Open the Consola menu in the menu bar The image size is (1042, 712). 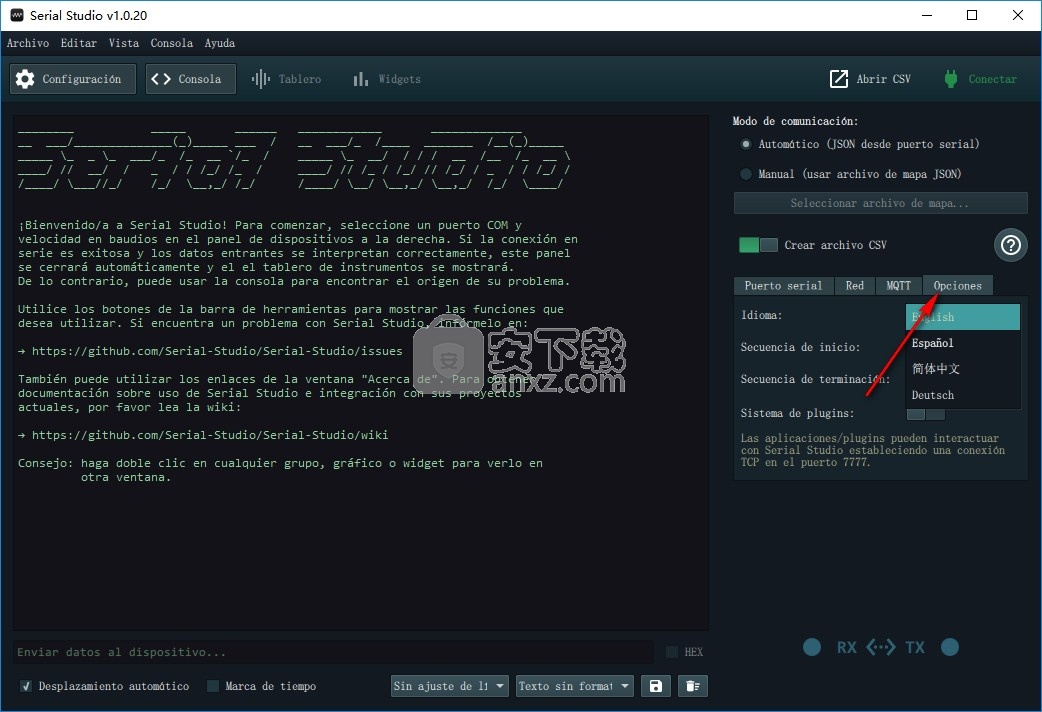(x=171, y=43)
